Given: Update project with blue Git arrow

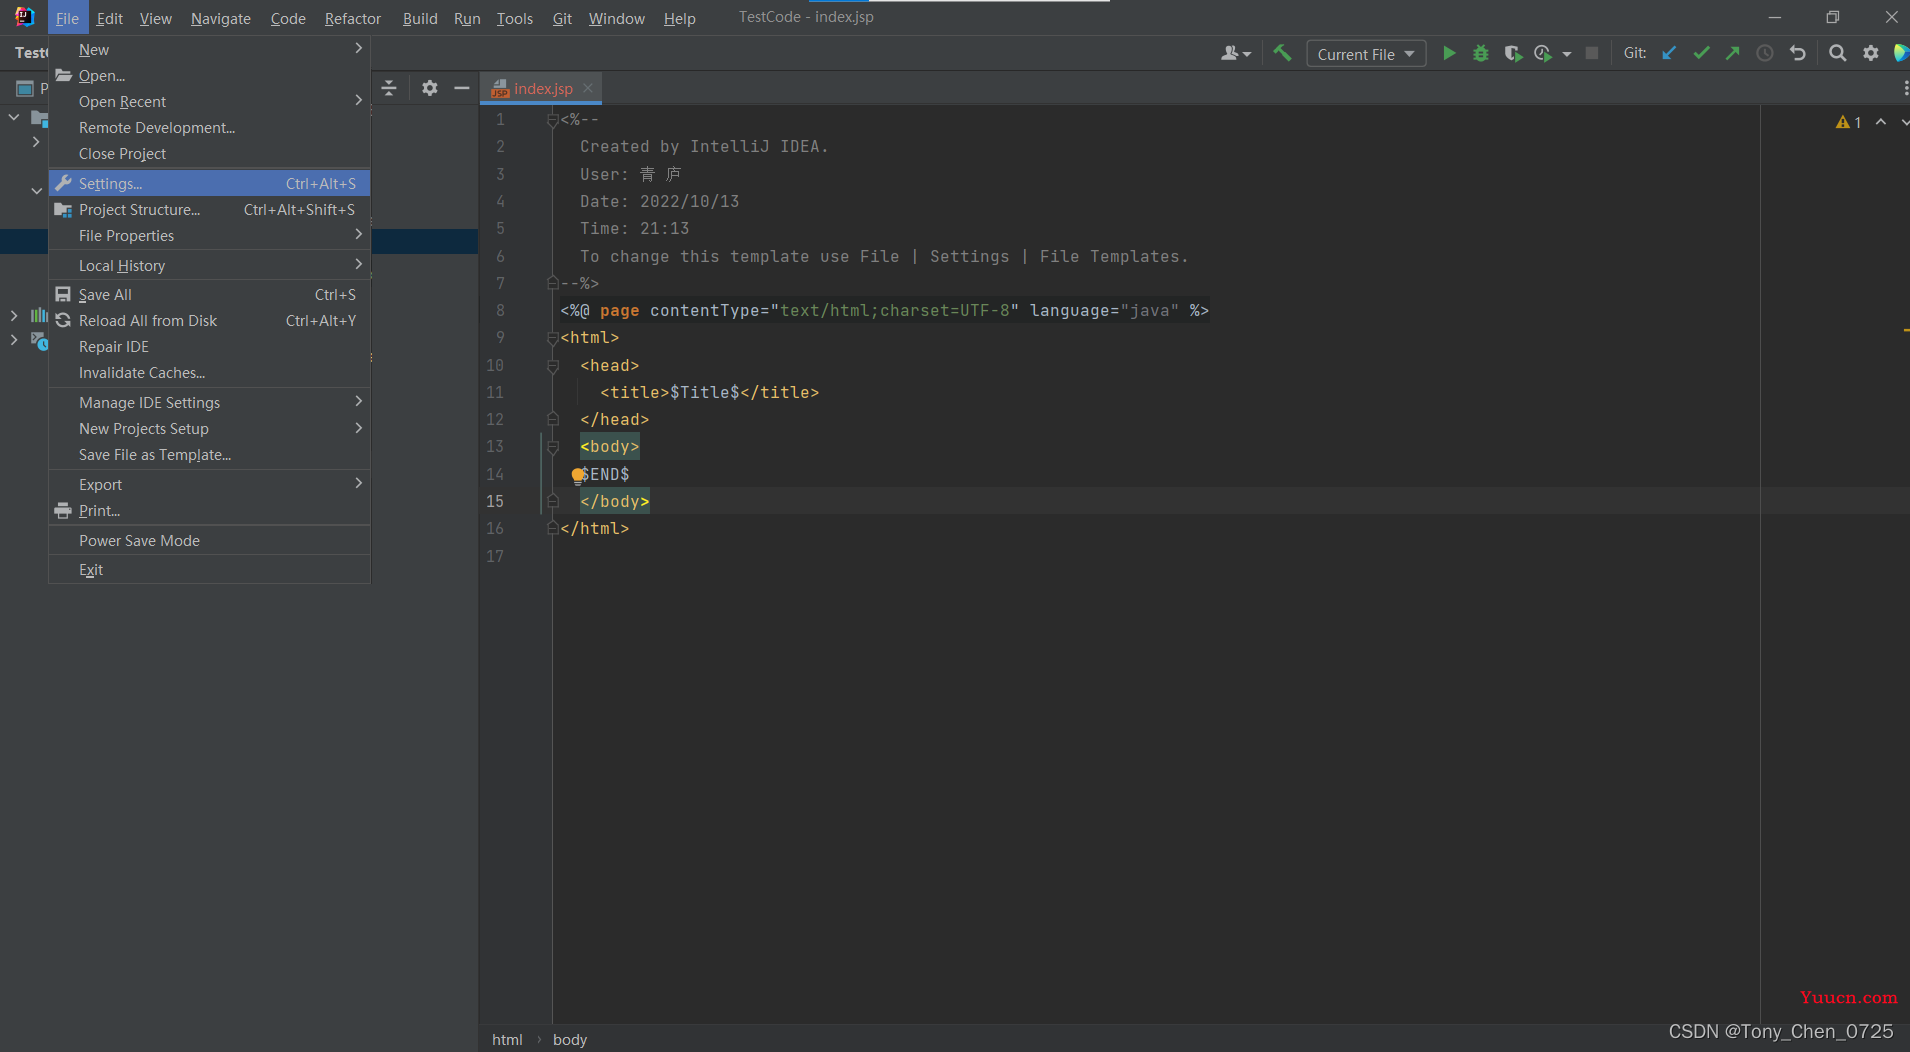Looking at the screenshot, I should pyautogui.click(x=1669, y=53).
